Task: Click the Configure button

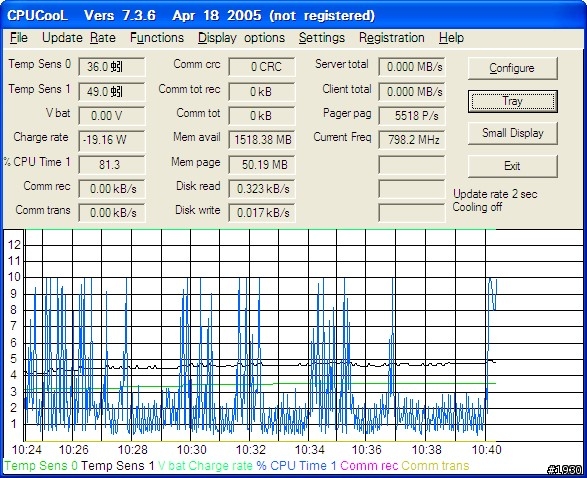Action: [513, 68]
